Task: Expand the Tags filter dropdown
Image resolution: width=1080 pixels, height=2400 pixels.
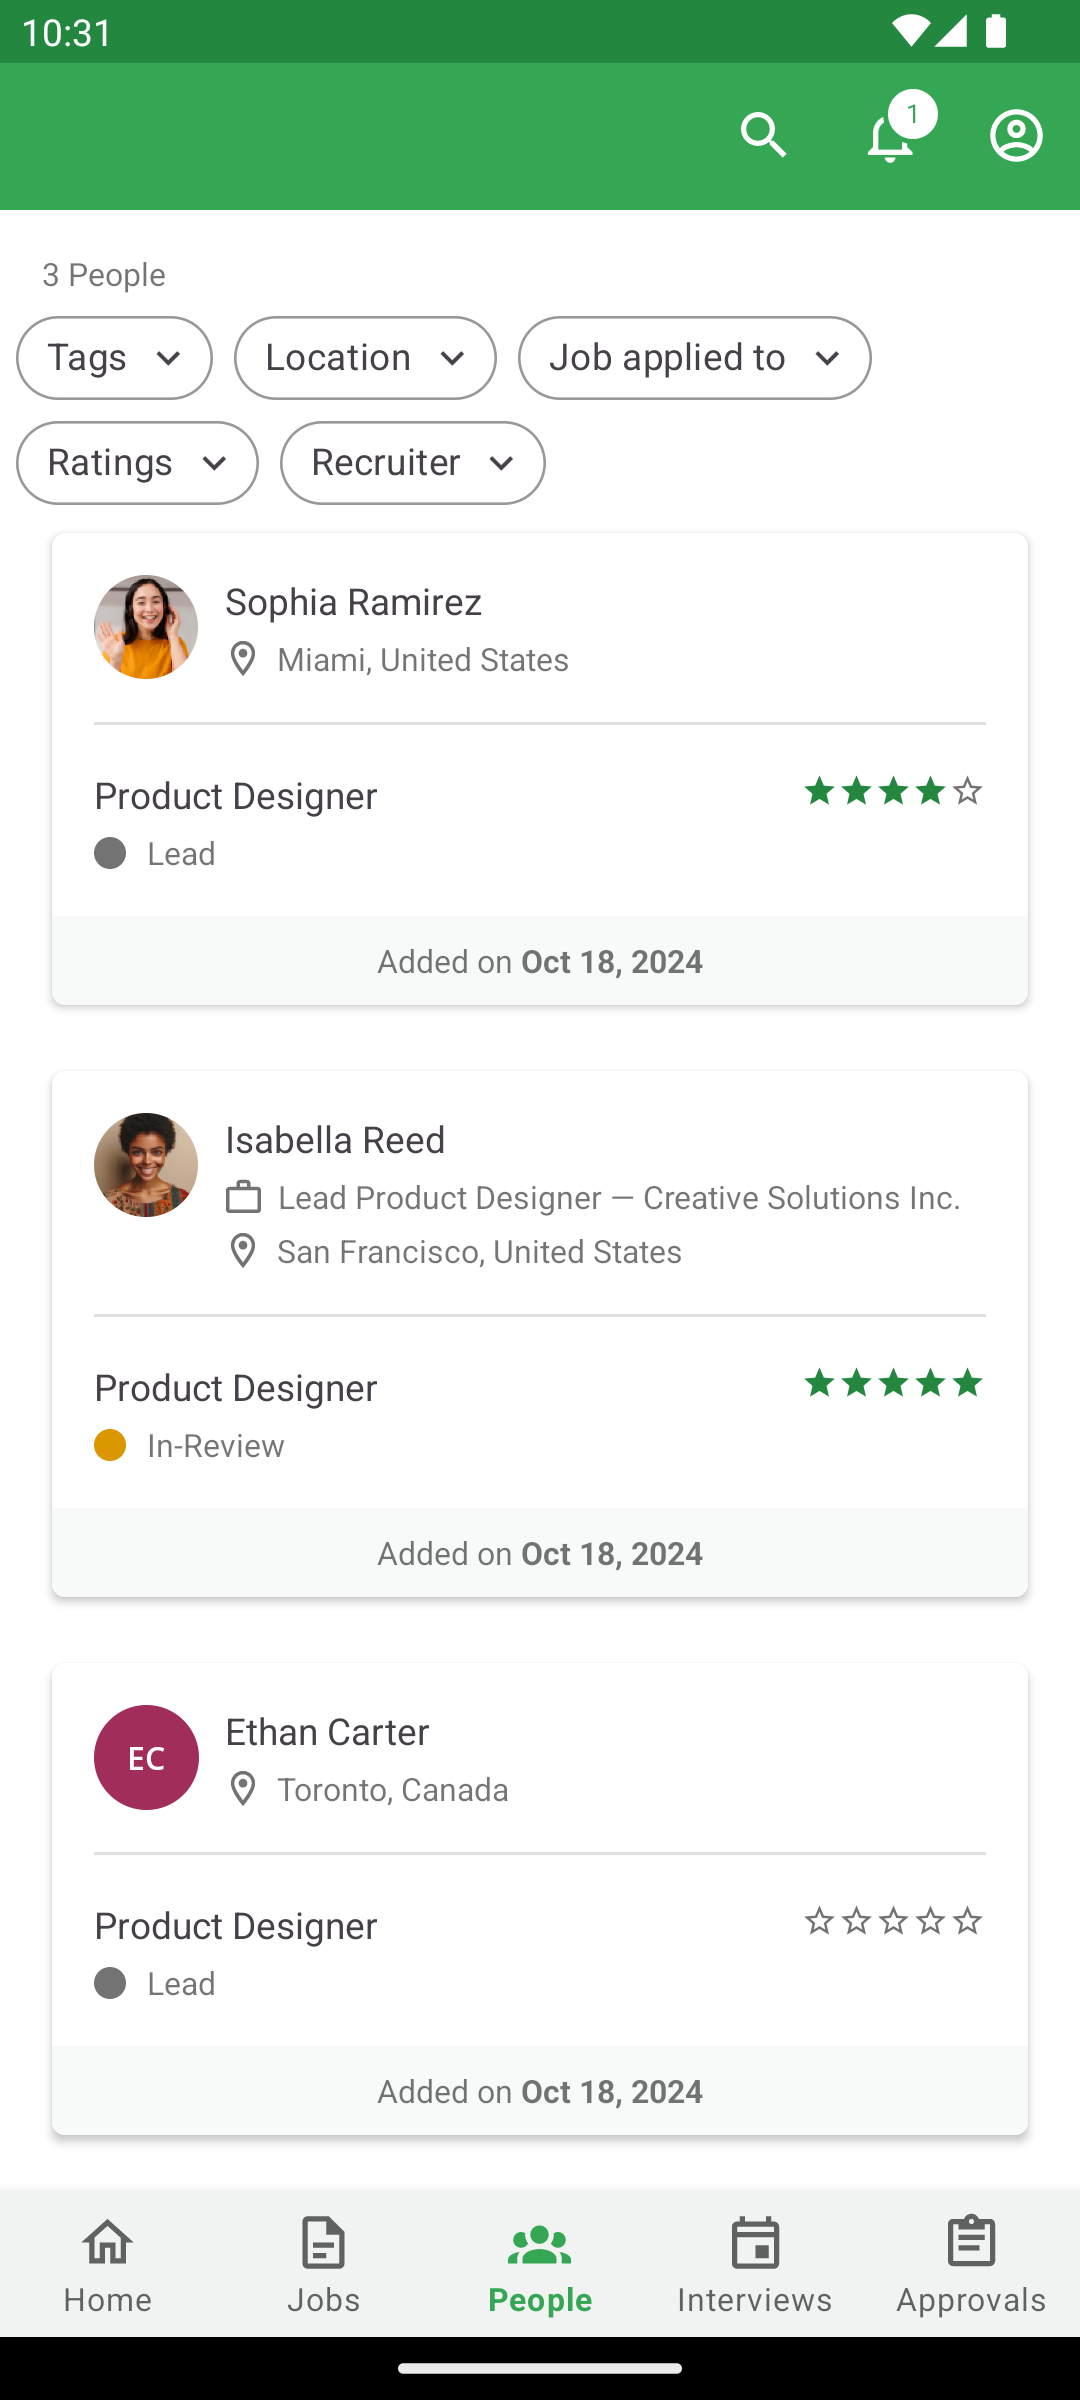Action: click(x=114, y=358)
